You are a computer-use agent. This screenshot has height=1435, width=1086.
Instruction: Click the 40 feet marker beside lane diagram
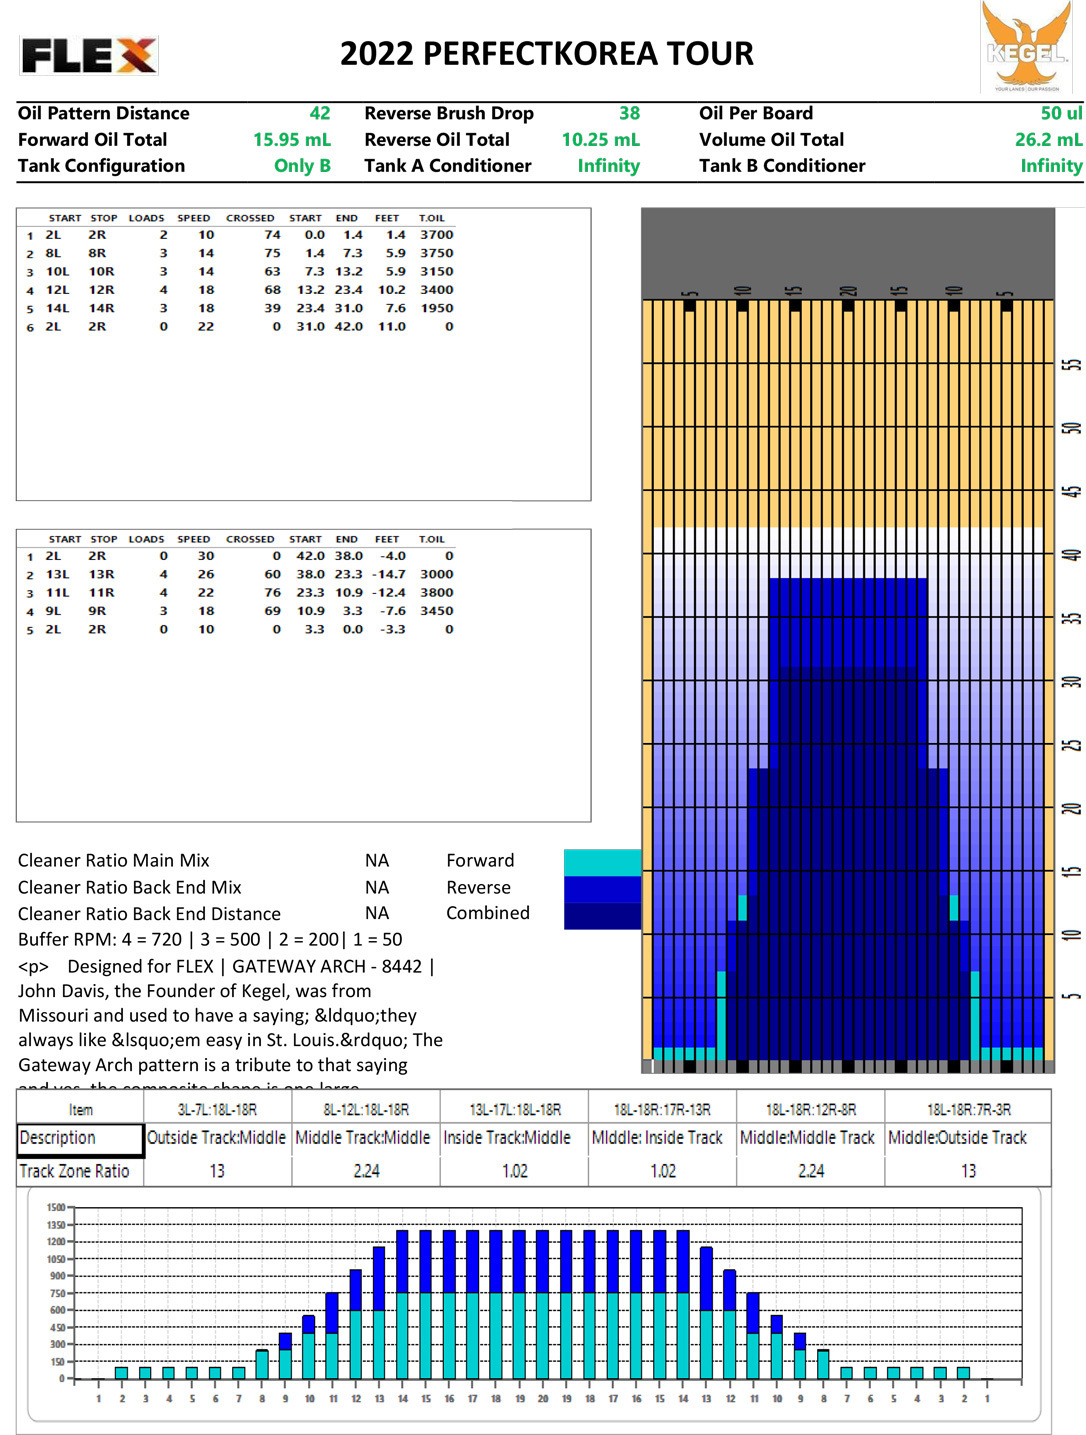(x=1071, y=555)
